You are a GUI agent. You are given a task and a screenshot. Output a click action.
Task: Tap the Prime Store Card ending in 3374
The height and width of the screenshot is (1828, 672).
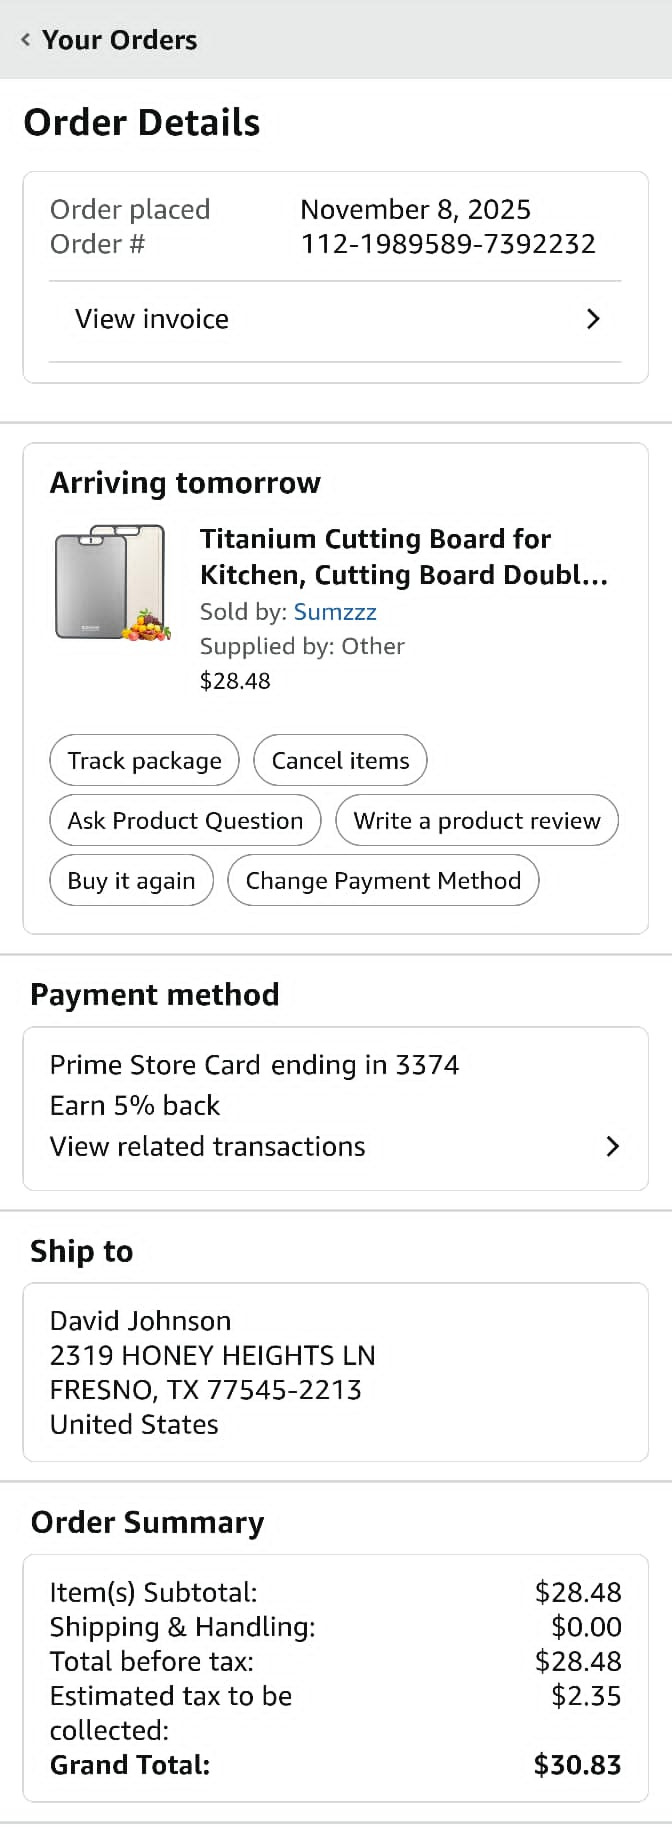254,1065
